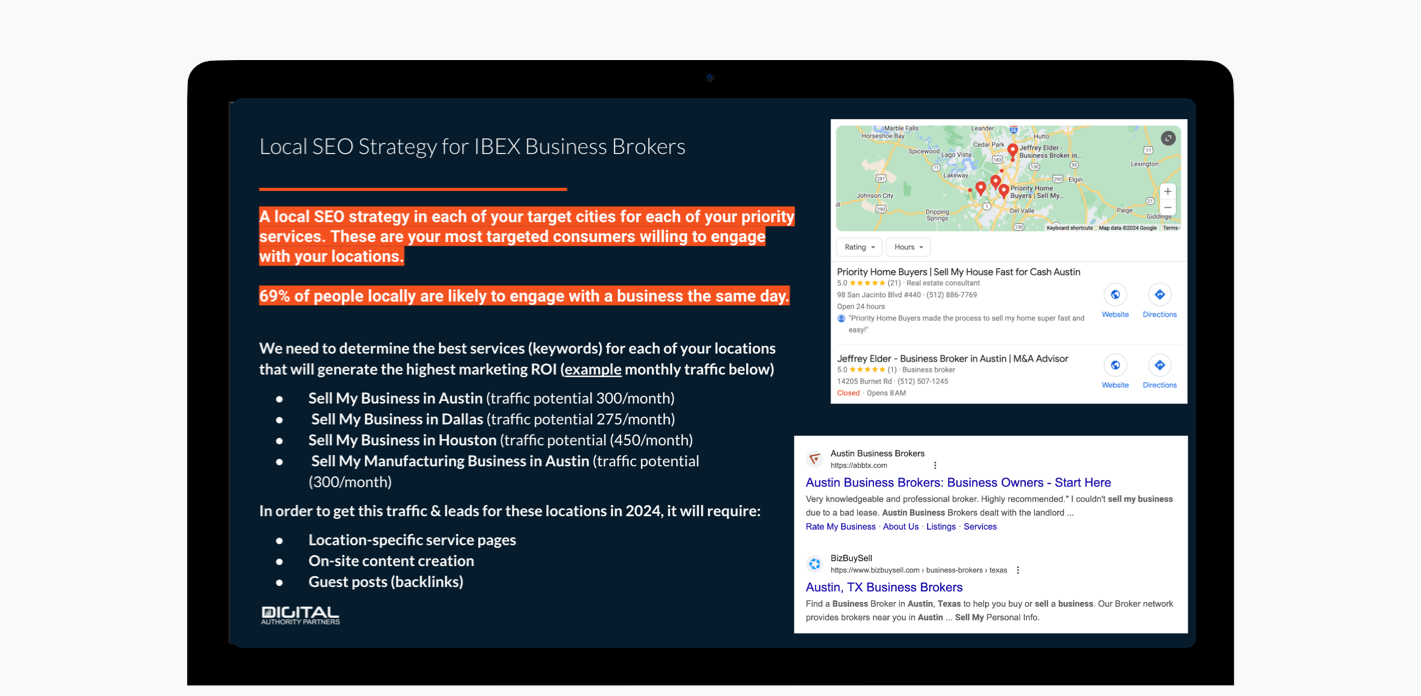Click the map 'Terms' link
This screenshot has height=696, width=1421.
pyautogui.click(x=1170, y=228)
